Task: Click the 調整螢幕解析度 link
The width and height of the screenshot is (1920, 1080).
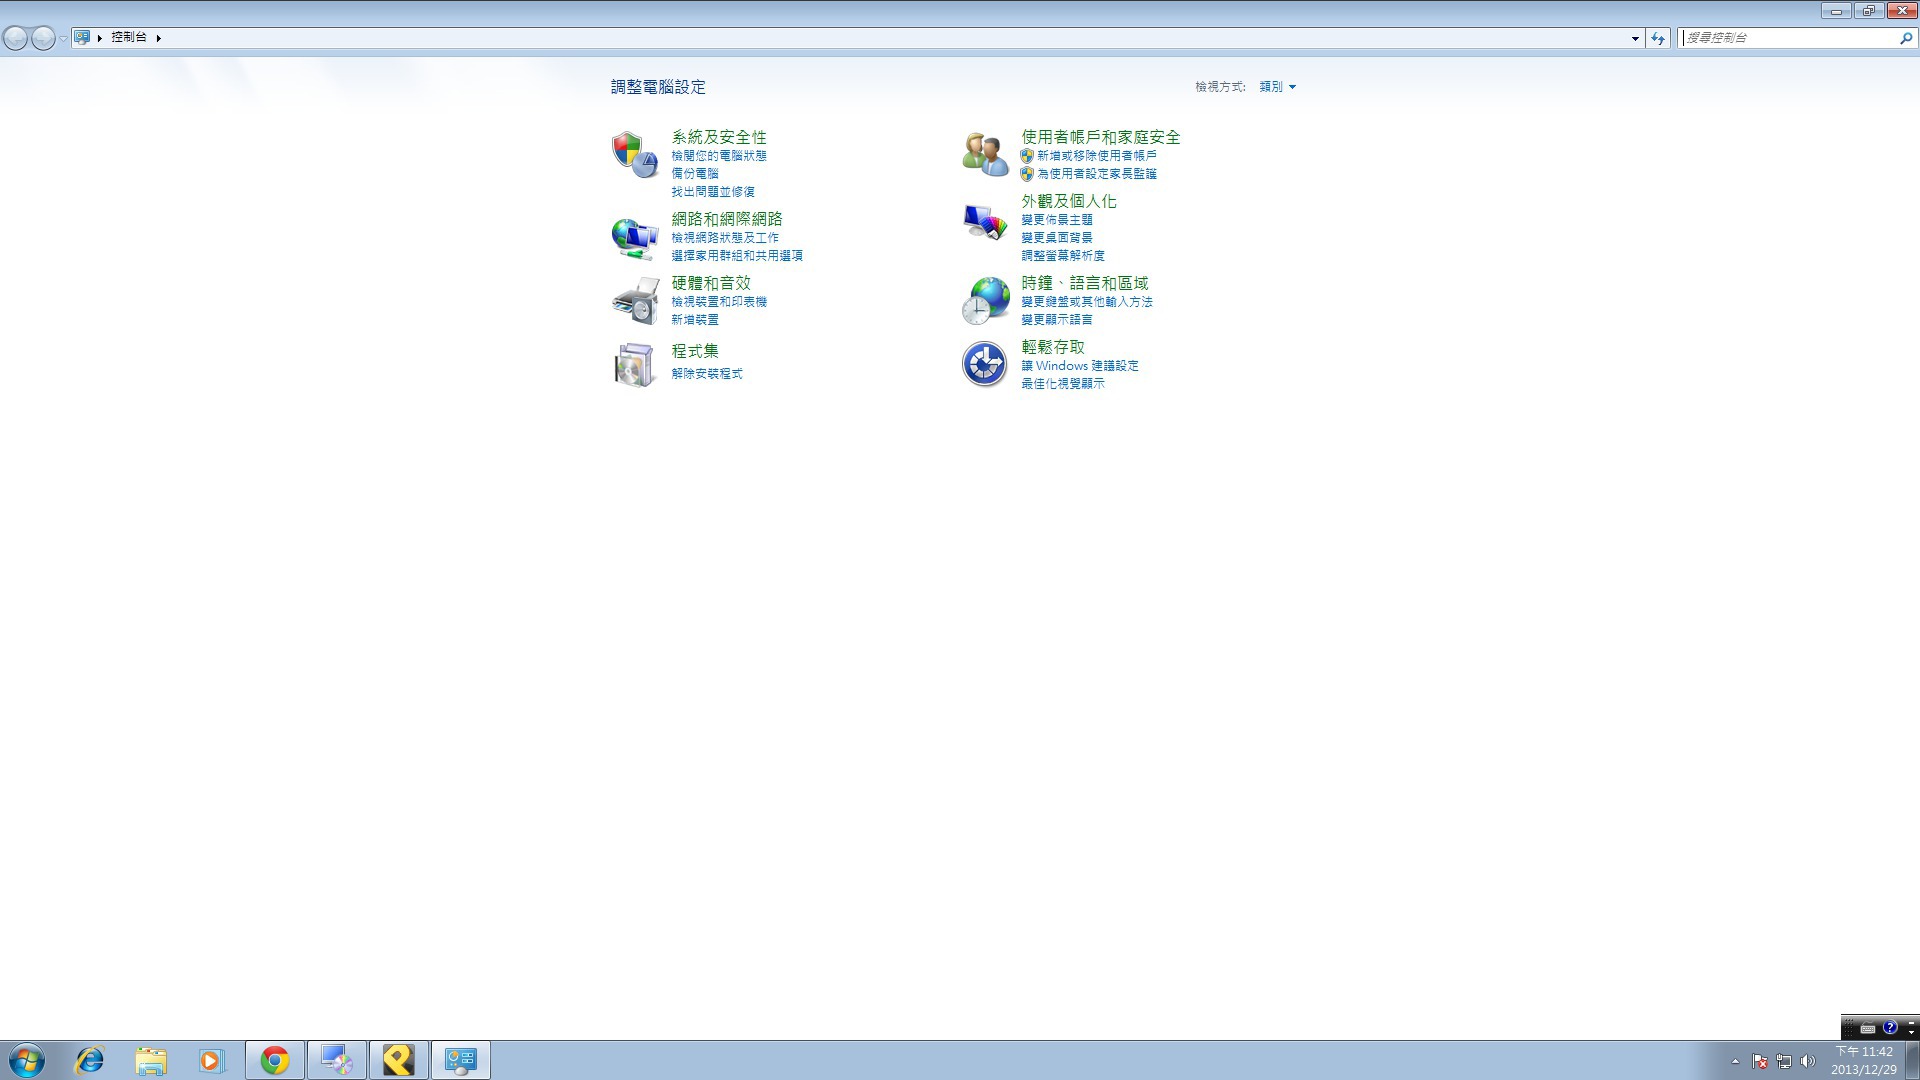Action: (1063, 256)
